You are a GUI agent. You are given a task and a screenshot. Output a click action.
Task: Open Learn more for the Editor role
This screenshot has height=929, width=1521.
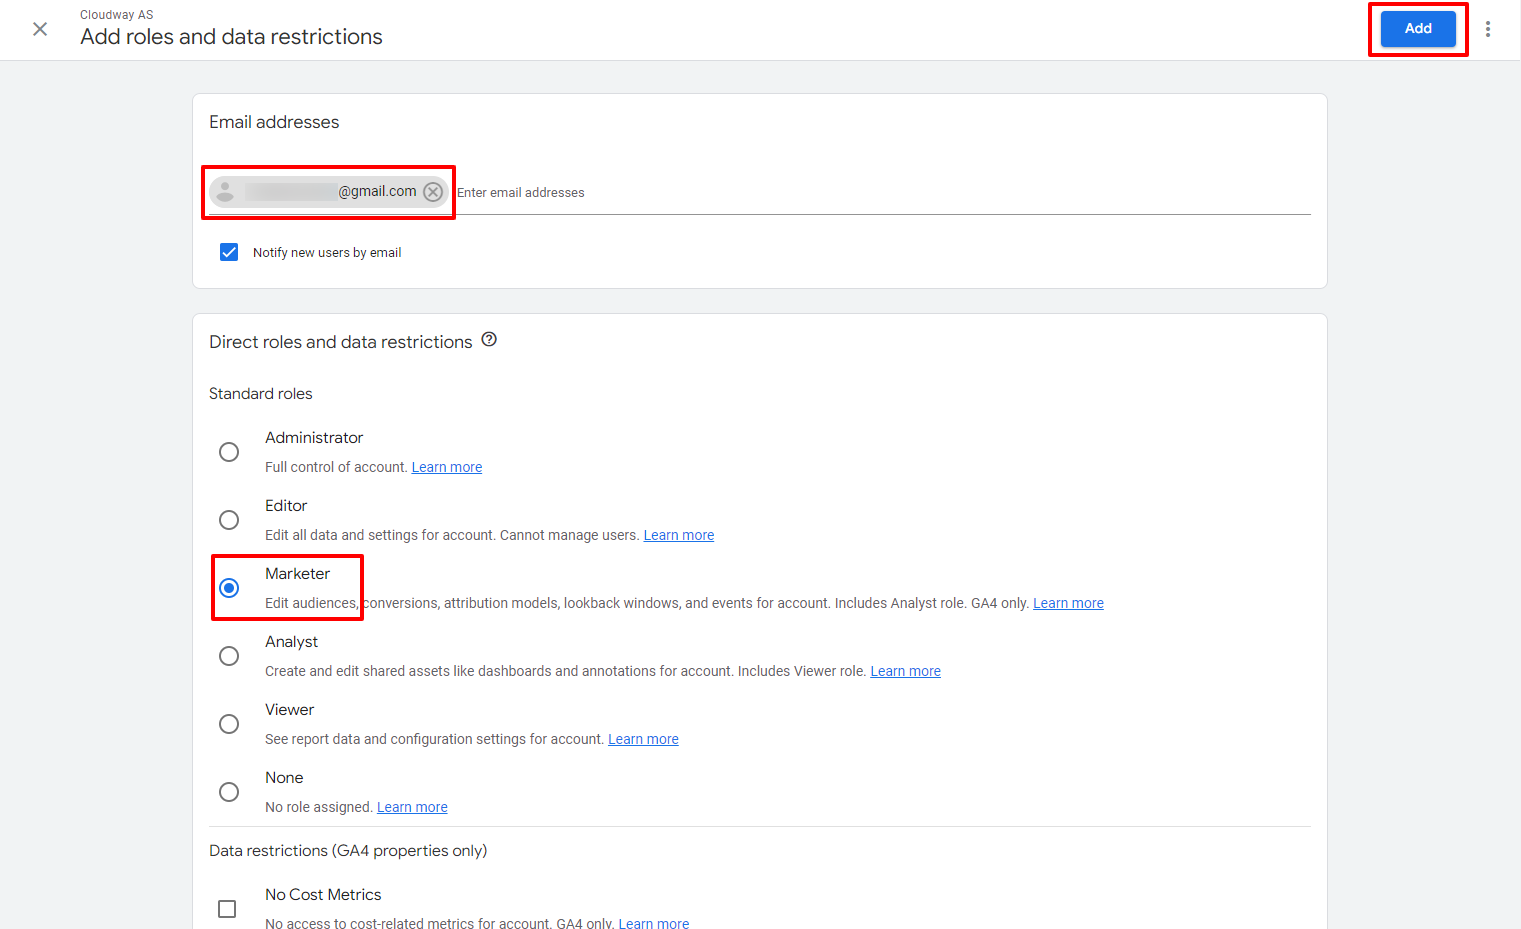[678, 534]
